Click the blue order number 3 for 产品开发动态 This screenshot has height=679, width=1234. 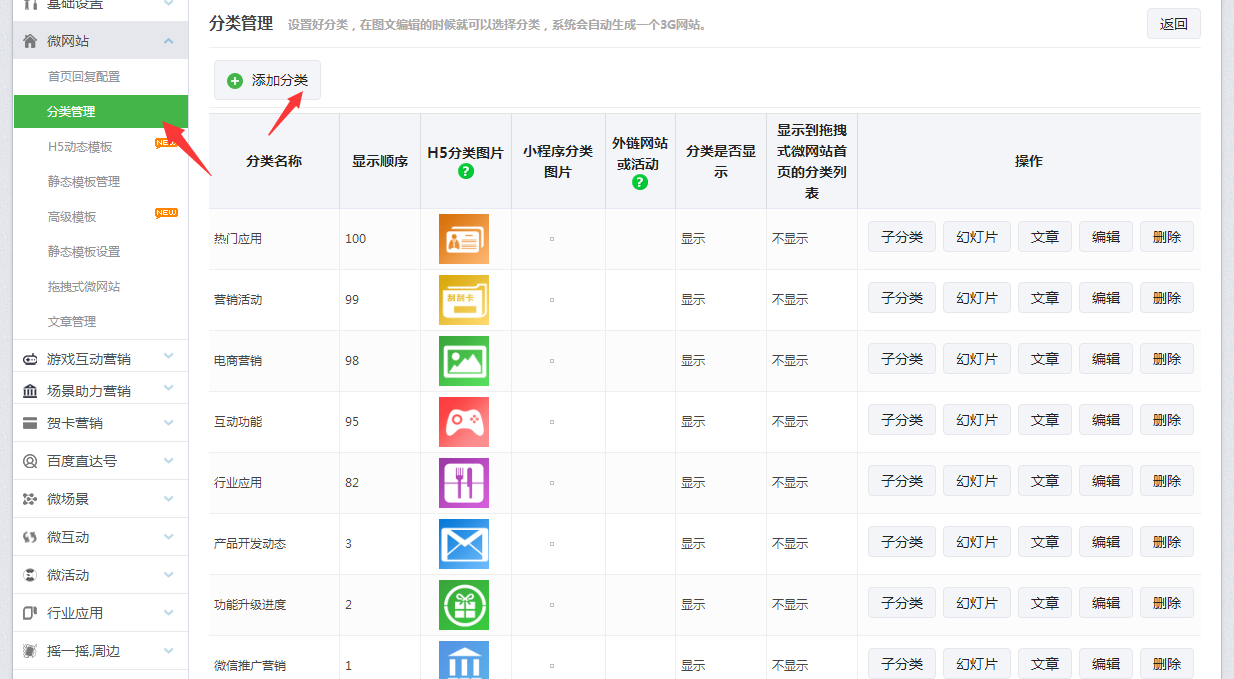pyautogui.click(x=349, y=541)
